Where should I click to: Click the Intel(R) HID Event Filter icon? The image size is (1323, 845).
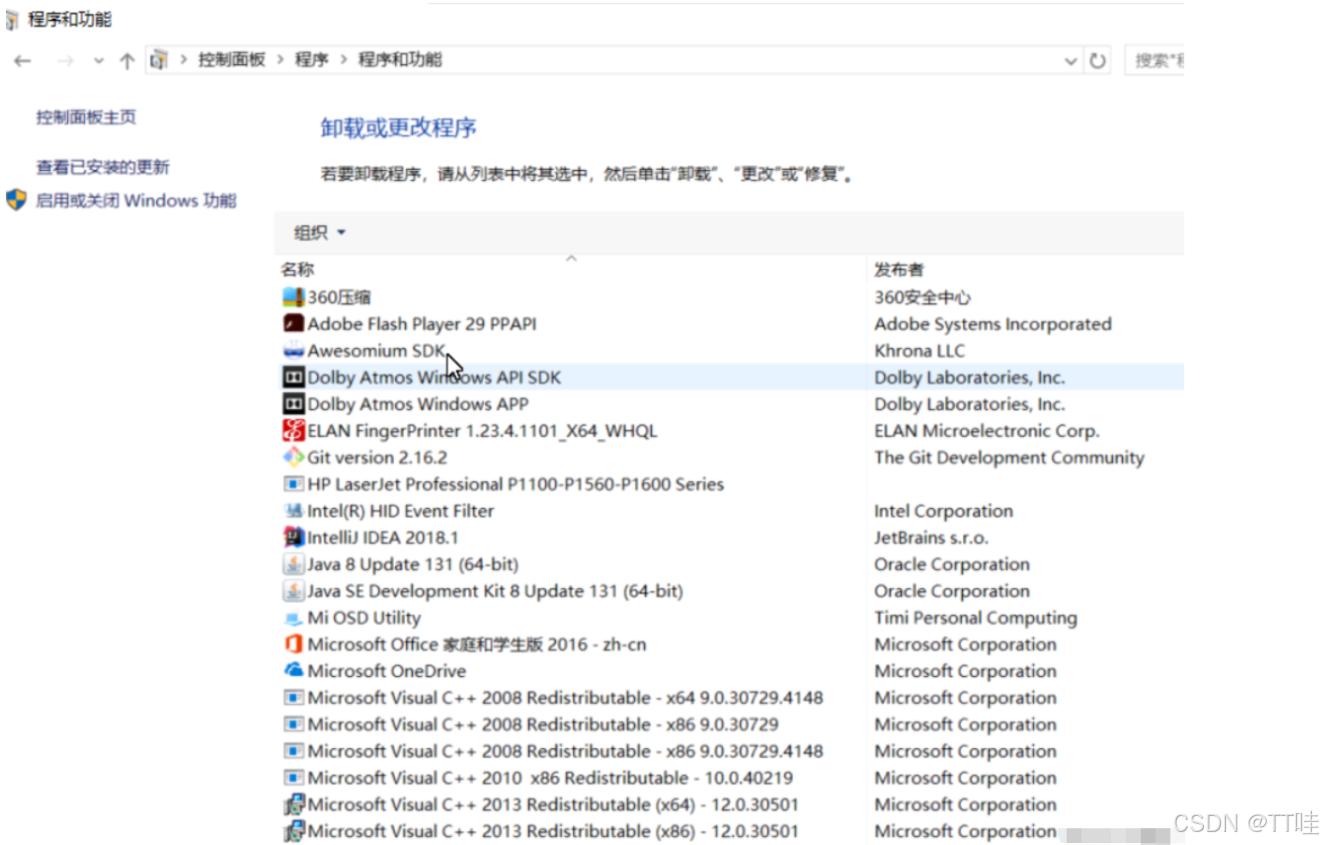tap(293, 511)
